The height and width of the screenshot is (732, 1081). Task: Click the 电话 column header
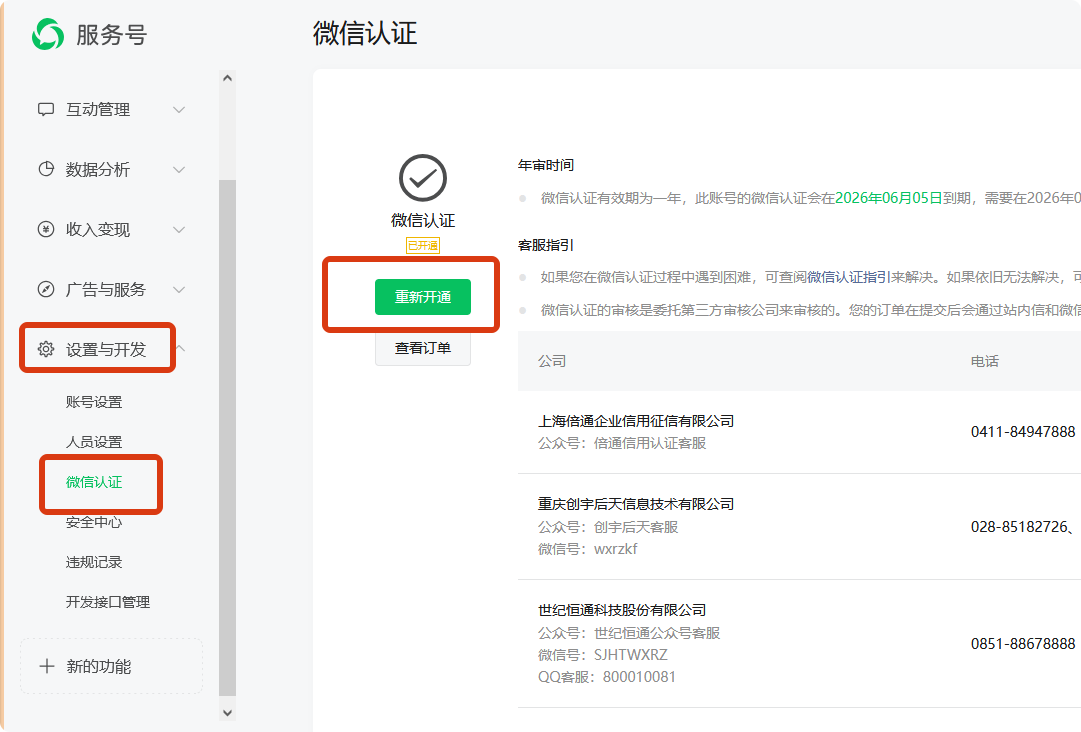[x=984, y=360]
